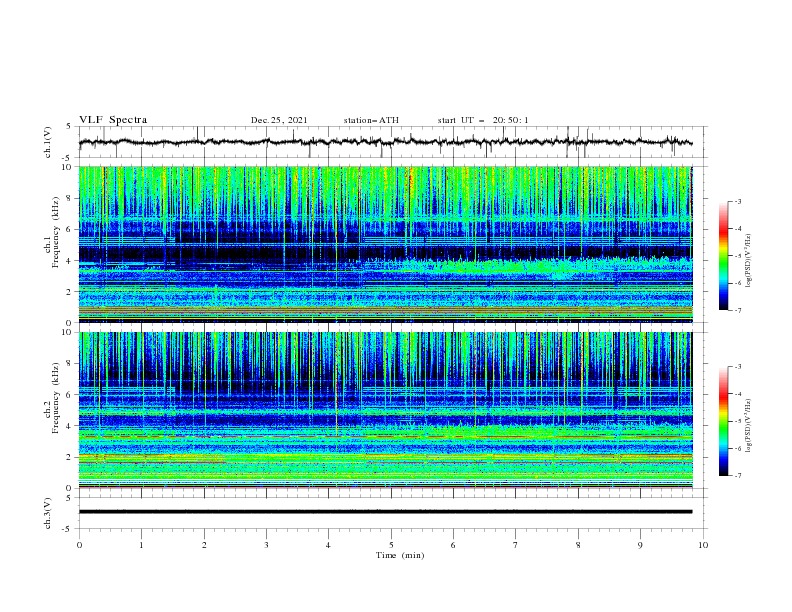792x612 pixels.
Task: Click the 'ch.3(V)' waveform axis label
Action: [47, 513]
